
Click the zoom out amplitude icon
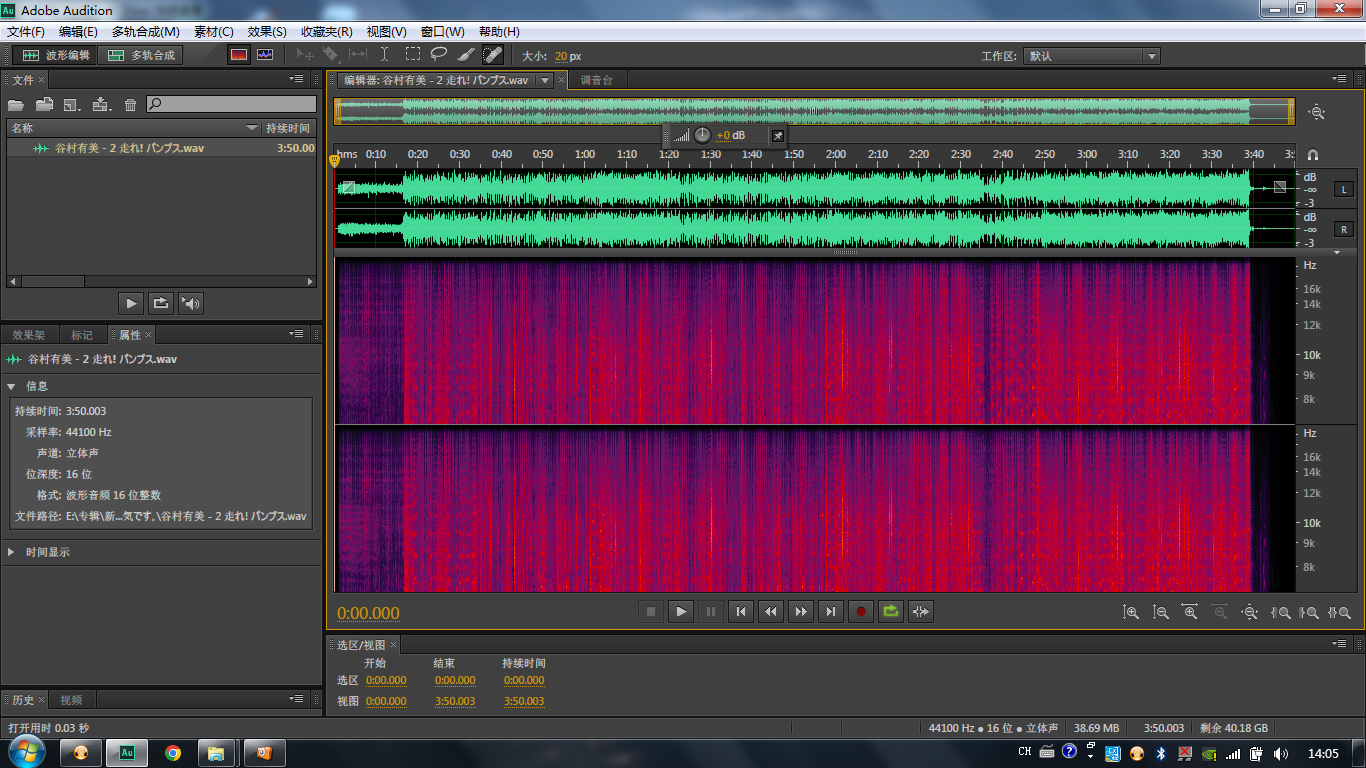coord(1161,612)
